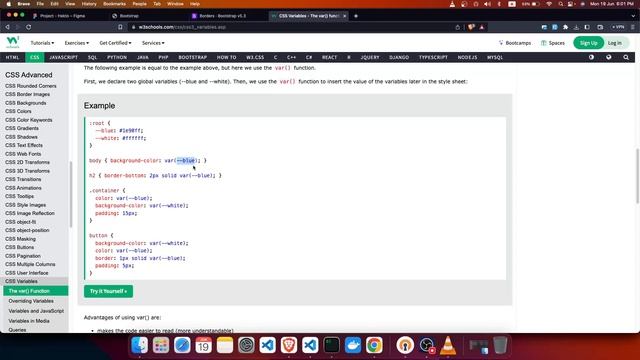
Task: Open the Bootcamps link
Action: (x=515, y=43)
